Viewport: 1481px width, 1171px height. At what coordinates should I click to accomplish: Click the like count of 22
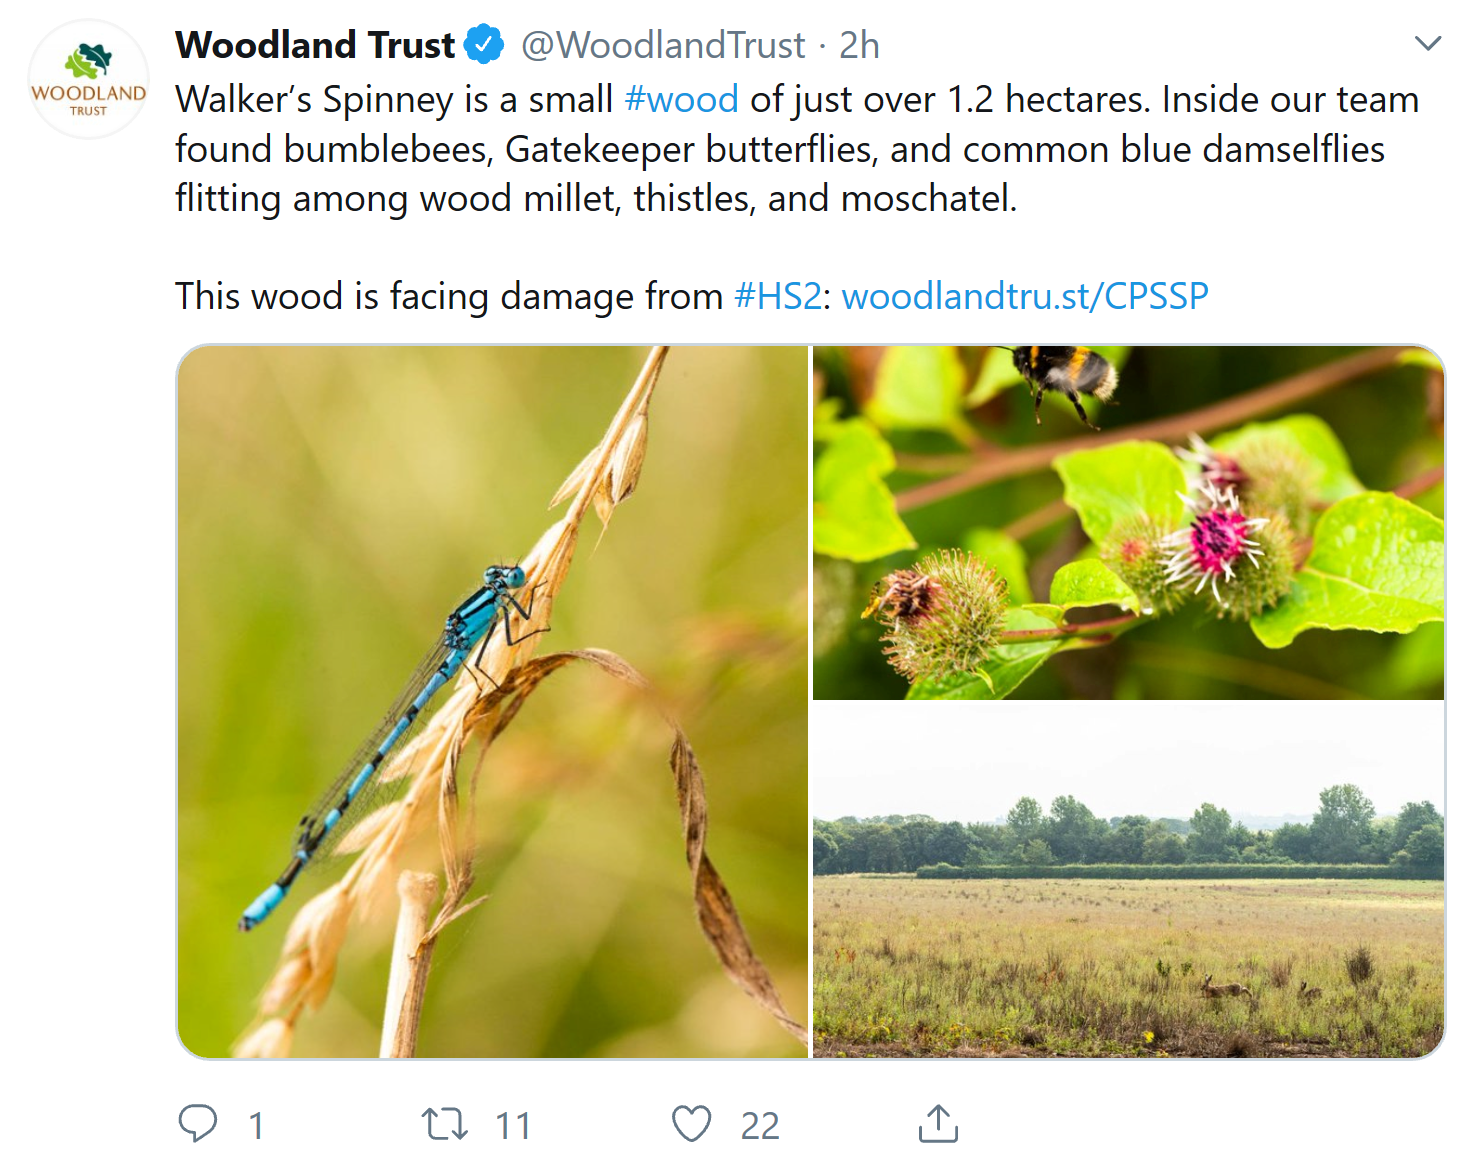(760, 1126)
